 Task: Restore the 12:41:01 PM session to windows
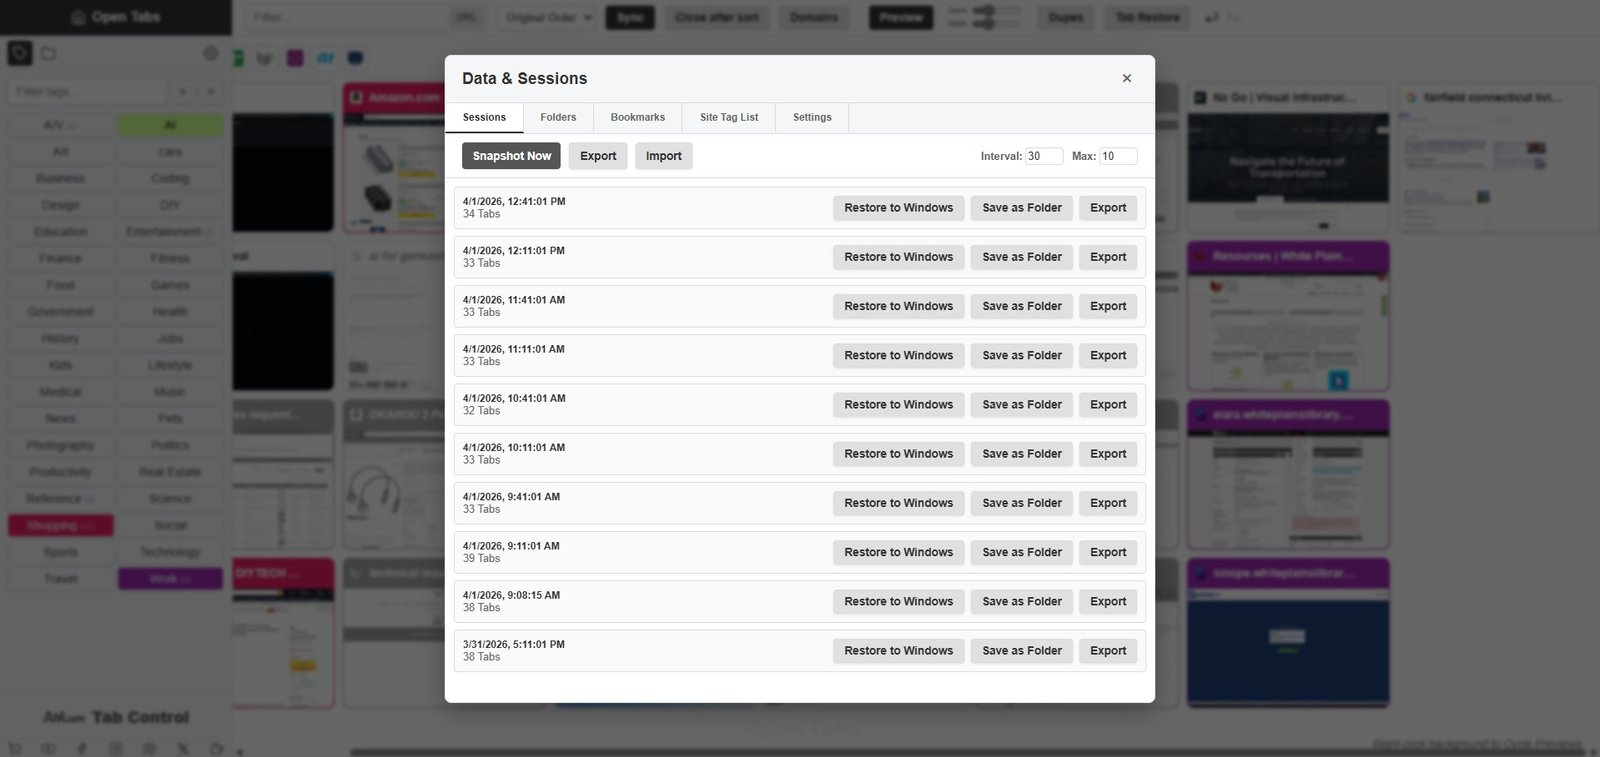coord(898,208)
